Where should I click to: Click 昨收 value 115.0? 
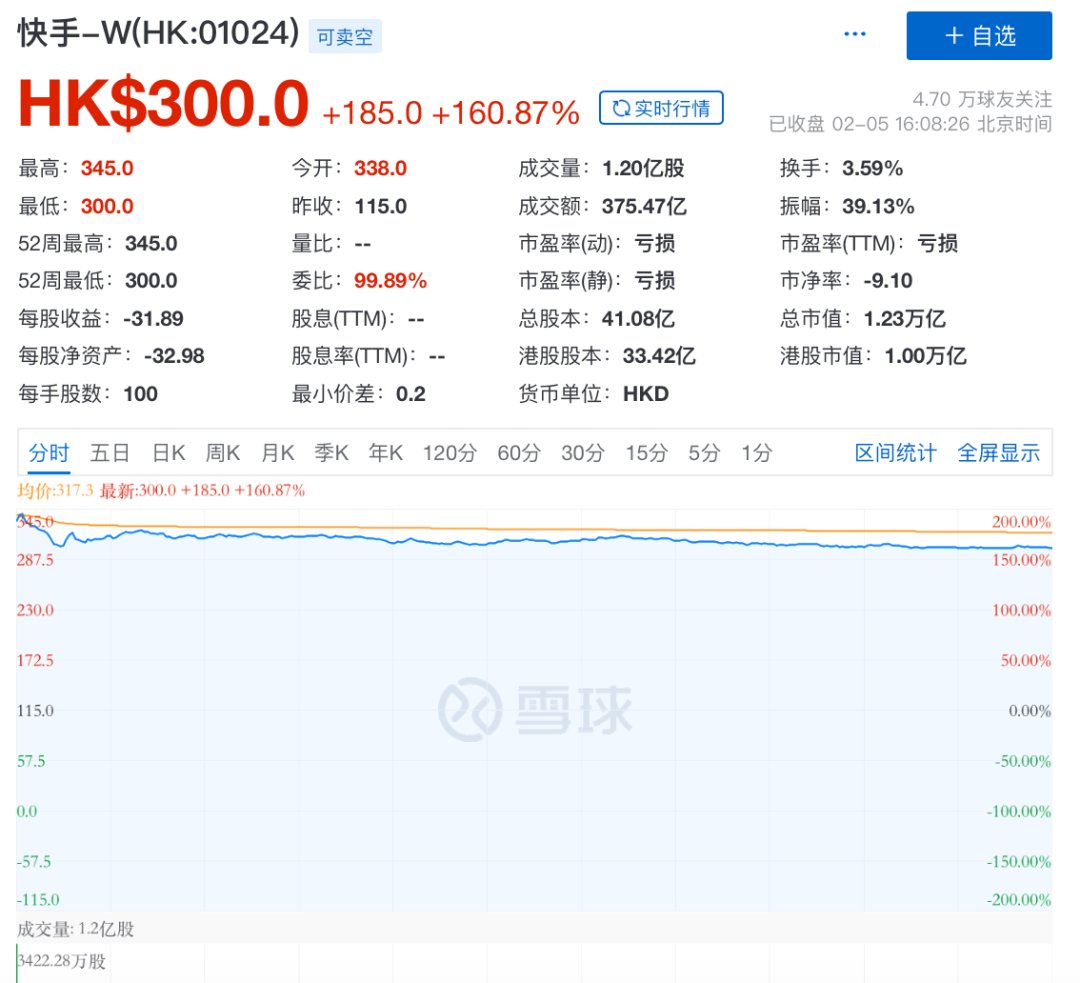click(x=380, y=206)
